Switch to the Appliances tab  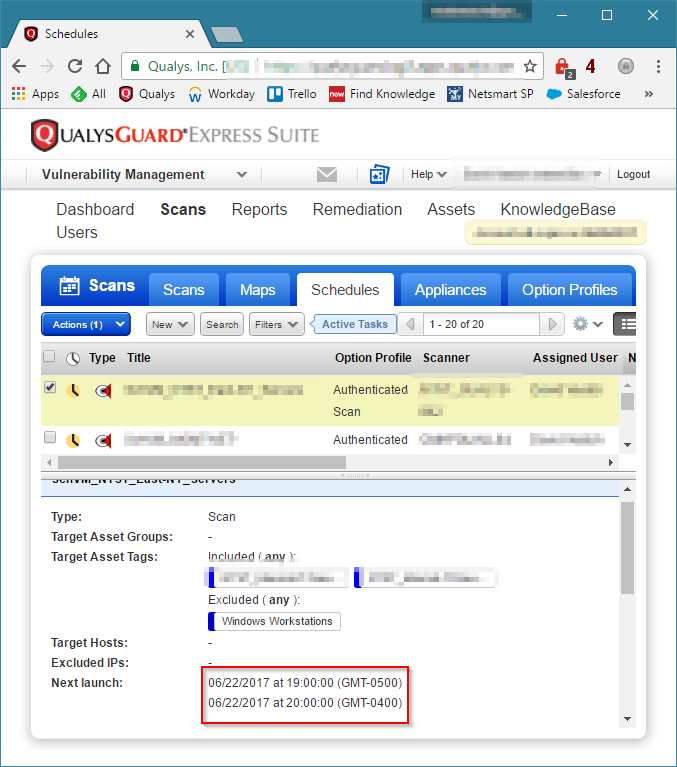450,290
